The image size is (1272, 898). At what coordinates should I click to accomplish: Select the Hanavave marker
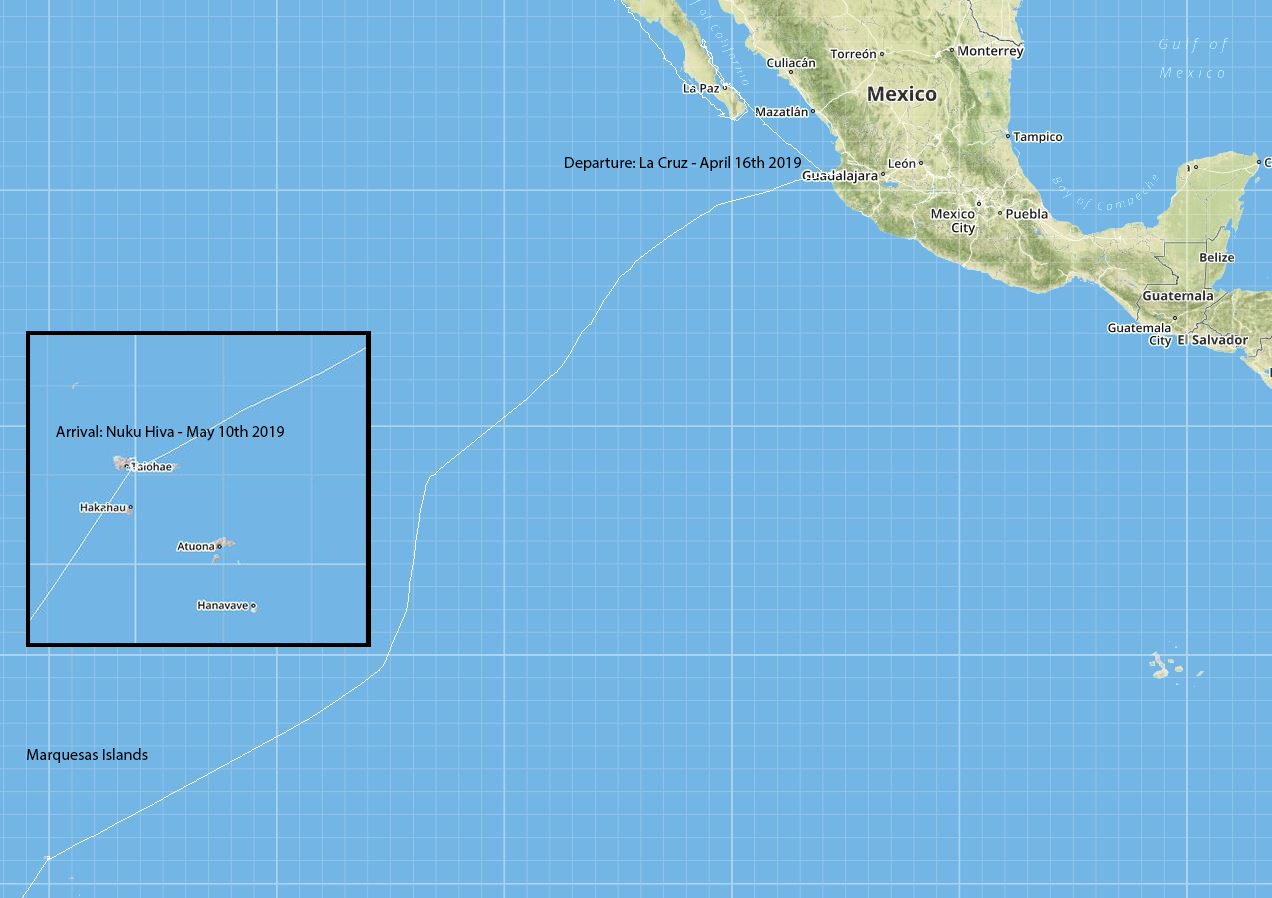(x=255, y=605)
